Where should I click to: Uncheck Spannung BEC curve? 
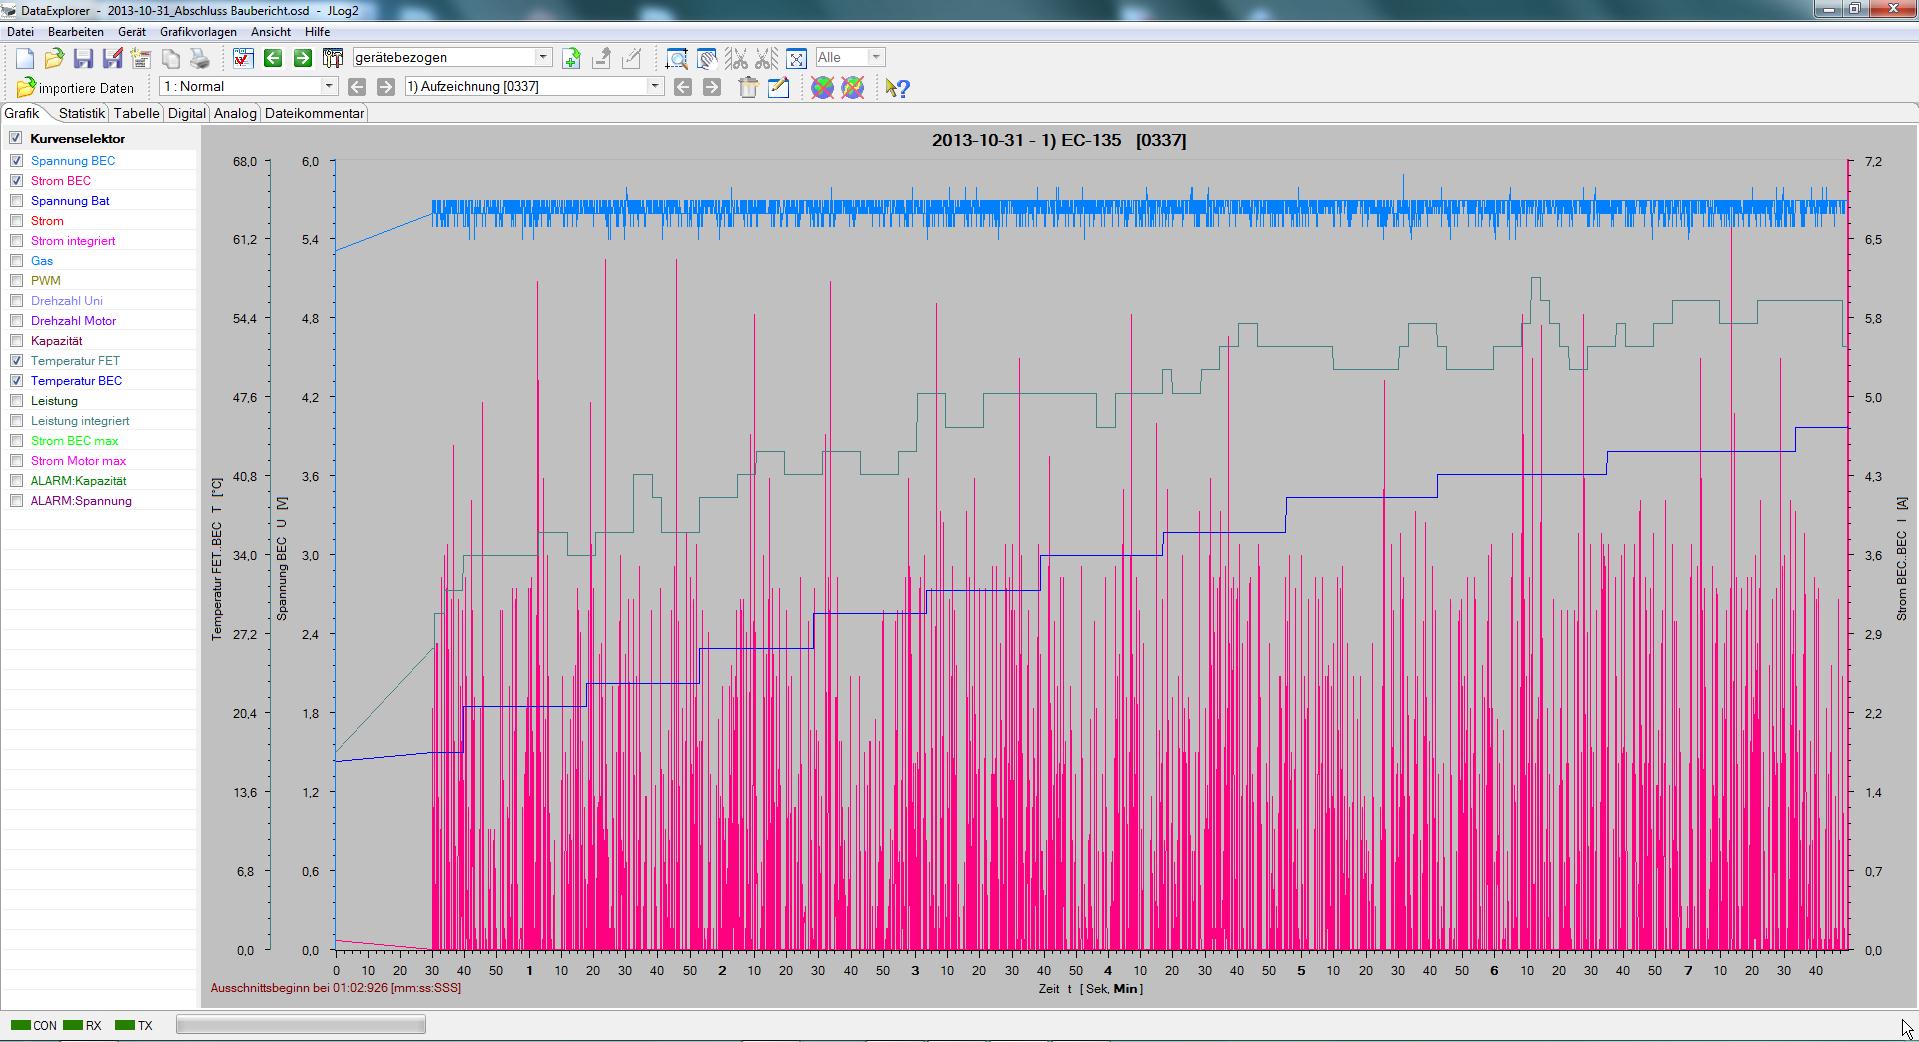(x=16, y=160)
